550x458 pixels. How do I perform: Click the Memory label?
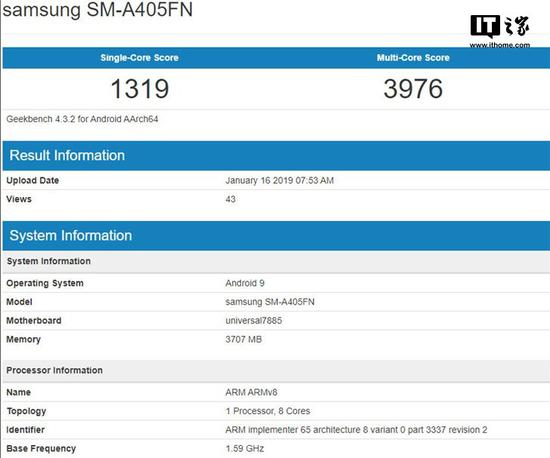(24, 339)
